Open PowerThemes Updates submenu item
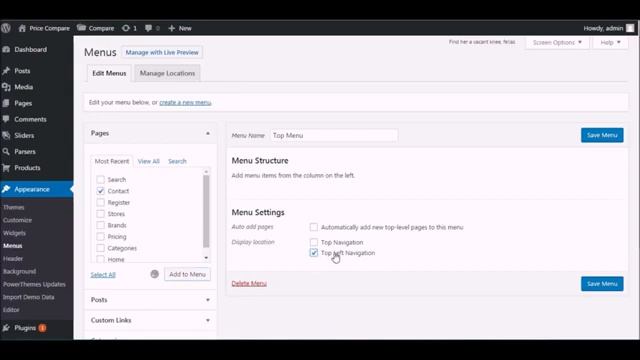Screen dimensions: 640x360 coord(34,284)
